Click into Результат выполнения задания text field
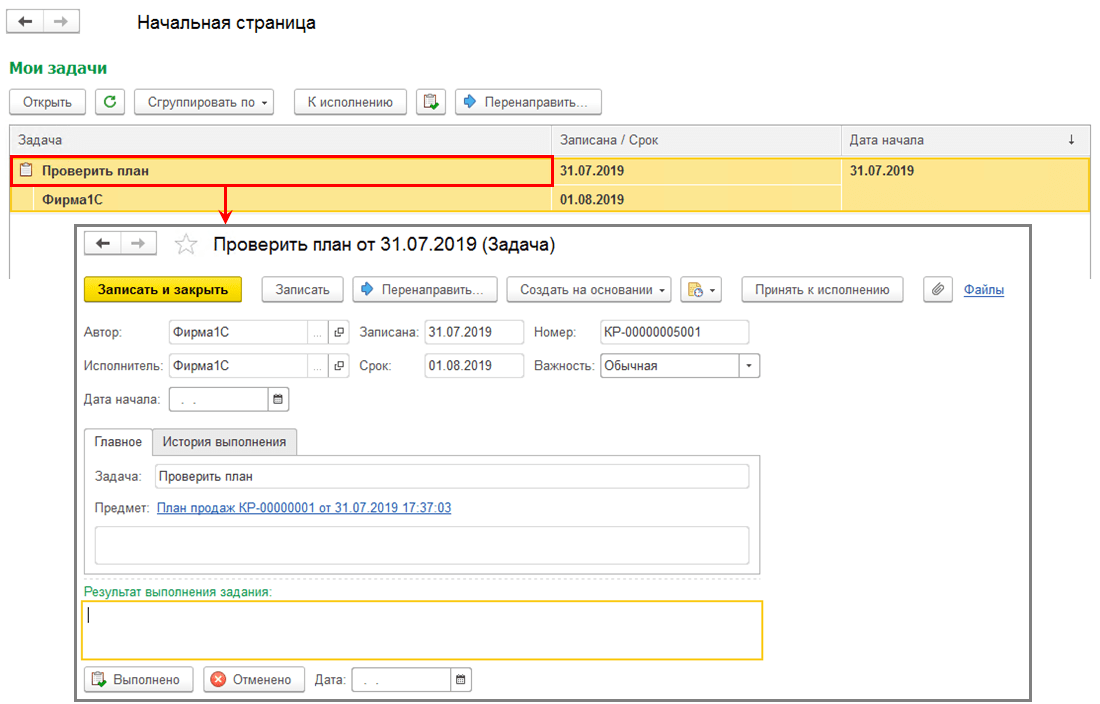The width and height of the screenshot is (1100, 704). (x=422, y=630)
